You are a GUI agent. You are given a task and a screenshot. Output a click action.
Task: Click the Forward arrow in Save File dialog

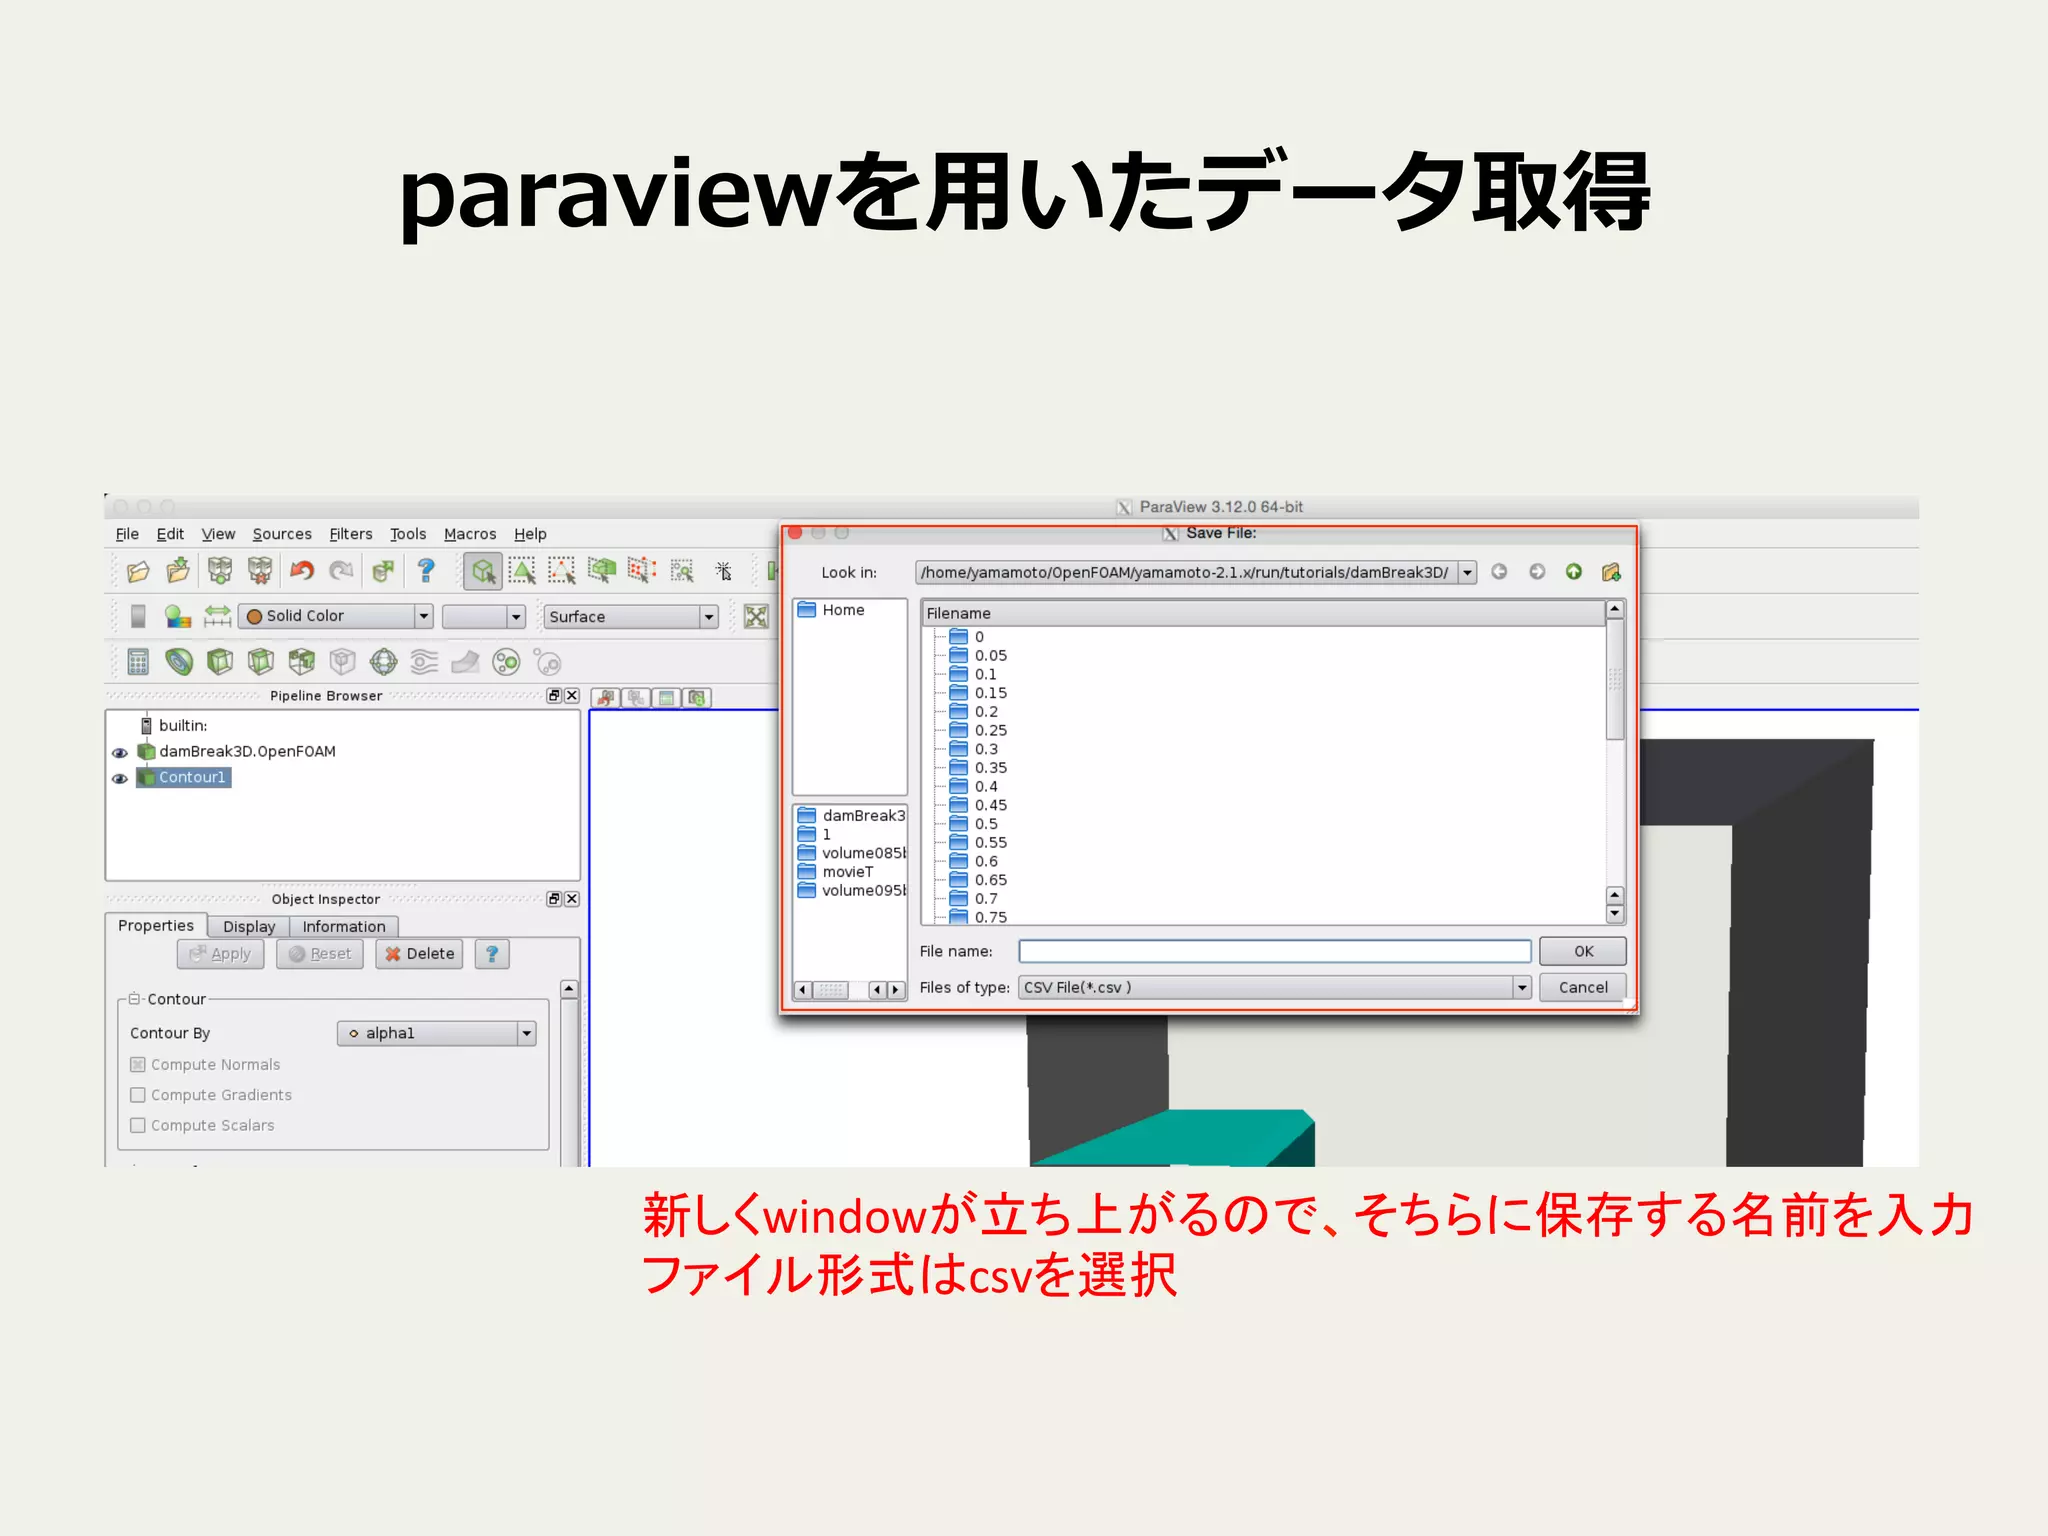click(1537, 572)
